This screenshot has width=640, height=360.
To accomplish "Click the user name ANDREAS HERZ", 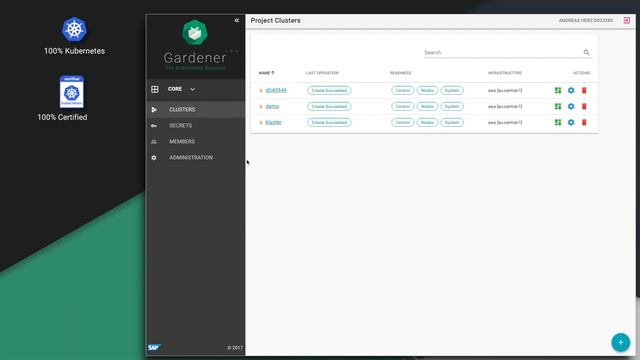I will (585, 20).
